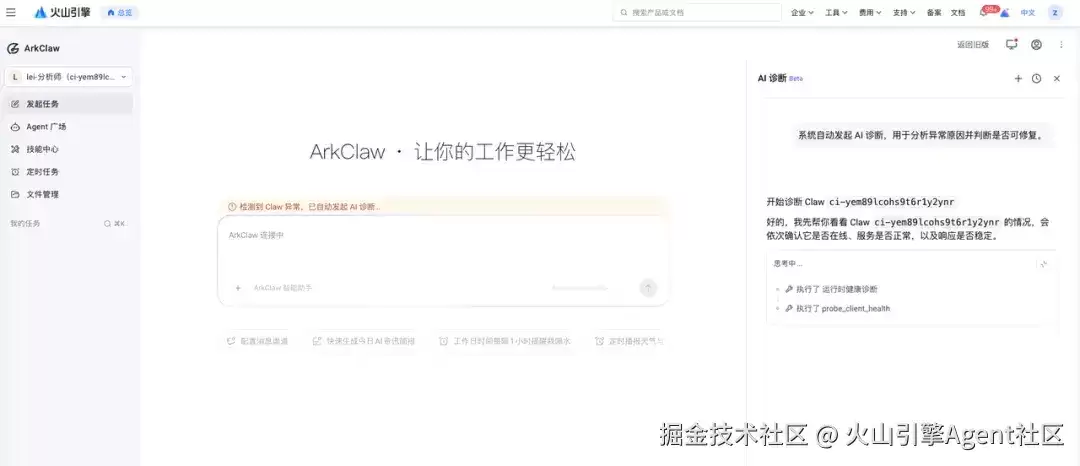Open the 企业 dropdown in top bar
The width and height of the screenshot is (1080, 466).
point(802,12)
